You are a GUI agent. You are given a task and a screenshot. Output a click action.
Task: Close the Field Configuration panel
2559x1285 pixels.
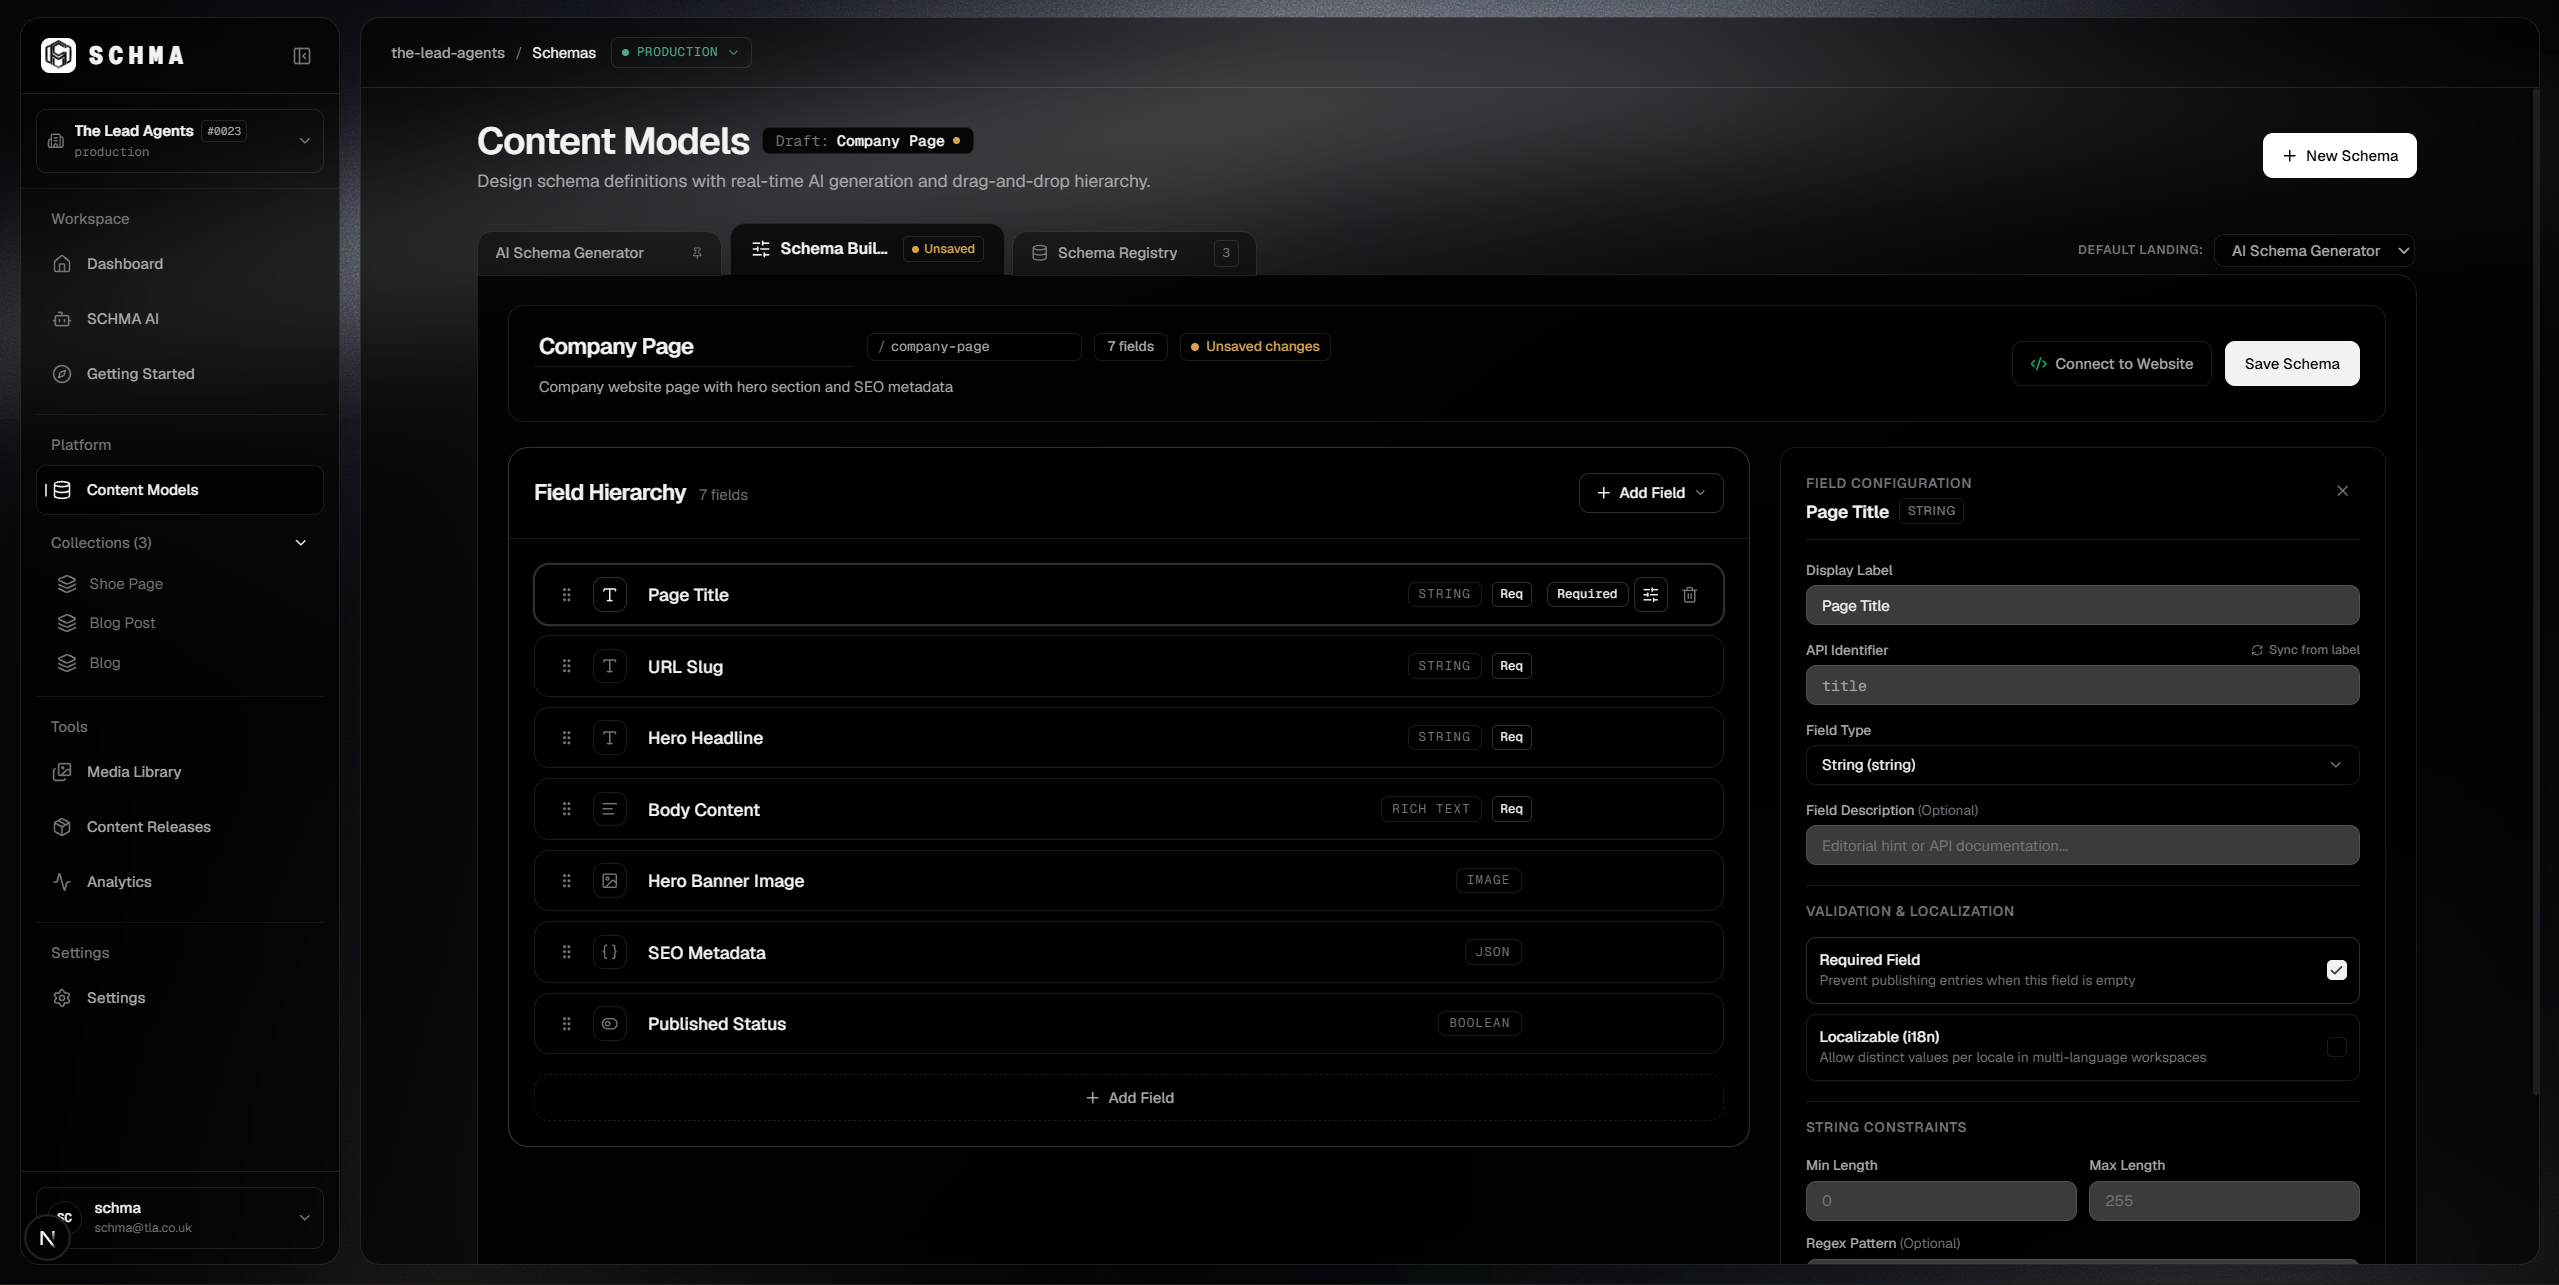tap(2342, 491)
